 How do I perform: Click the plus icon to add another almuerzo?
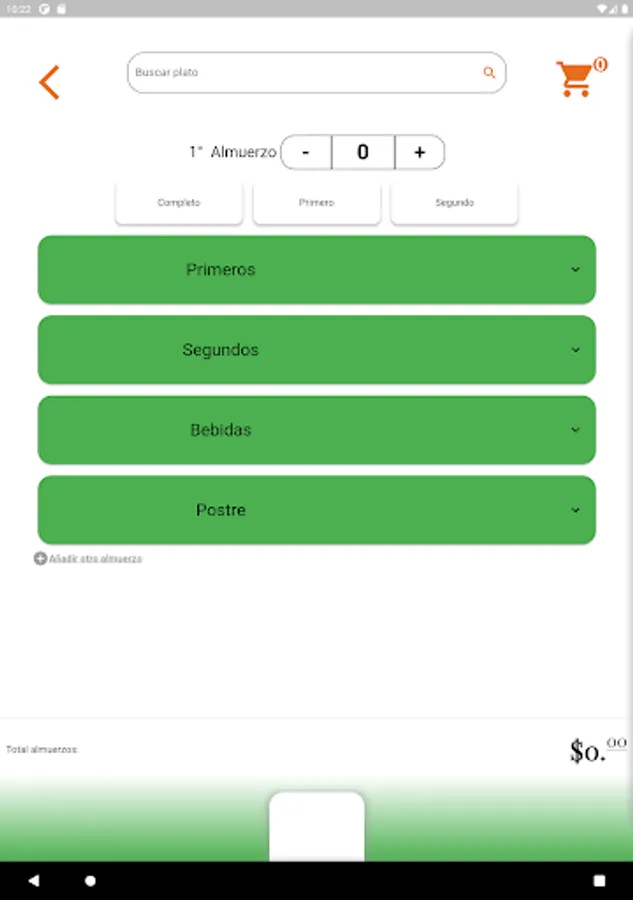click(40, 559)
